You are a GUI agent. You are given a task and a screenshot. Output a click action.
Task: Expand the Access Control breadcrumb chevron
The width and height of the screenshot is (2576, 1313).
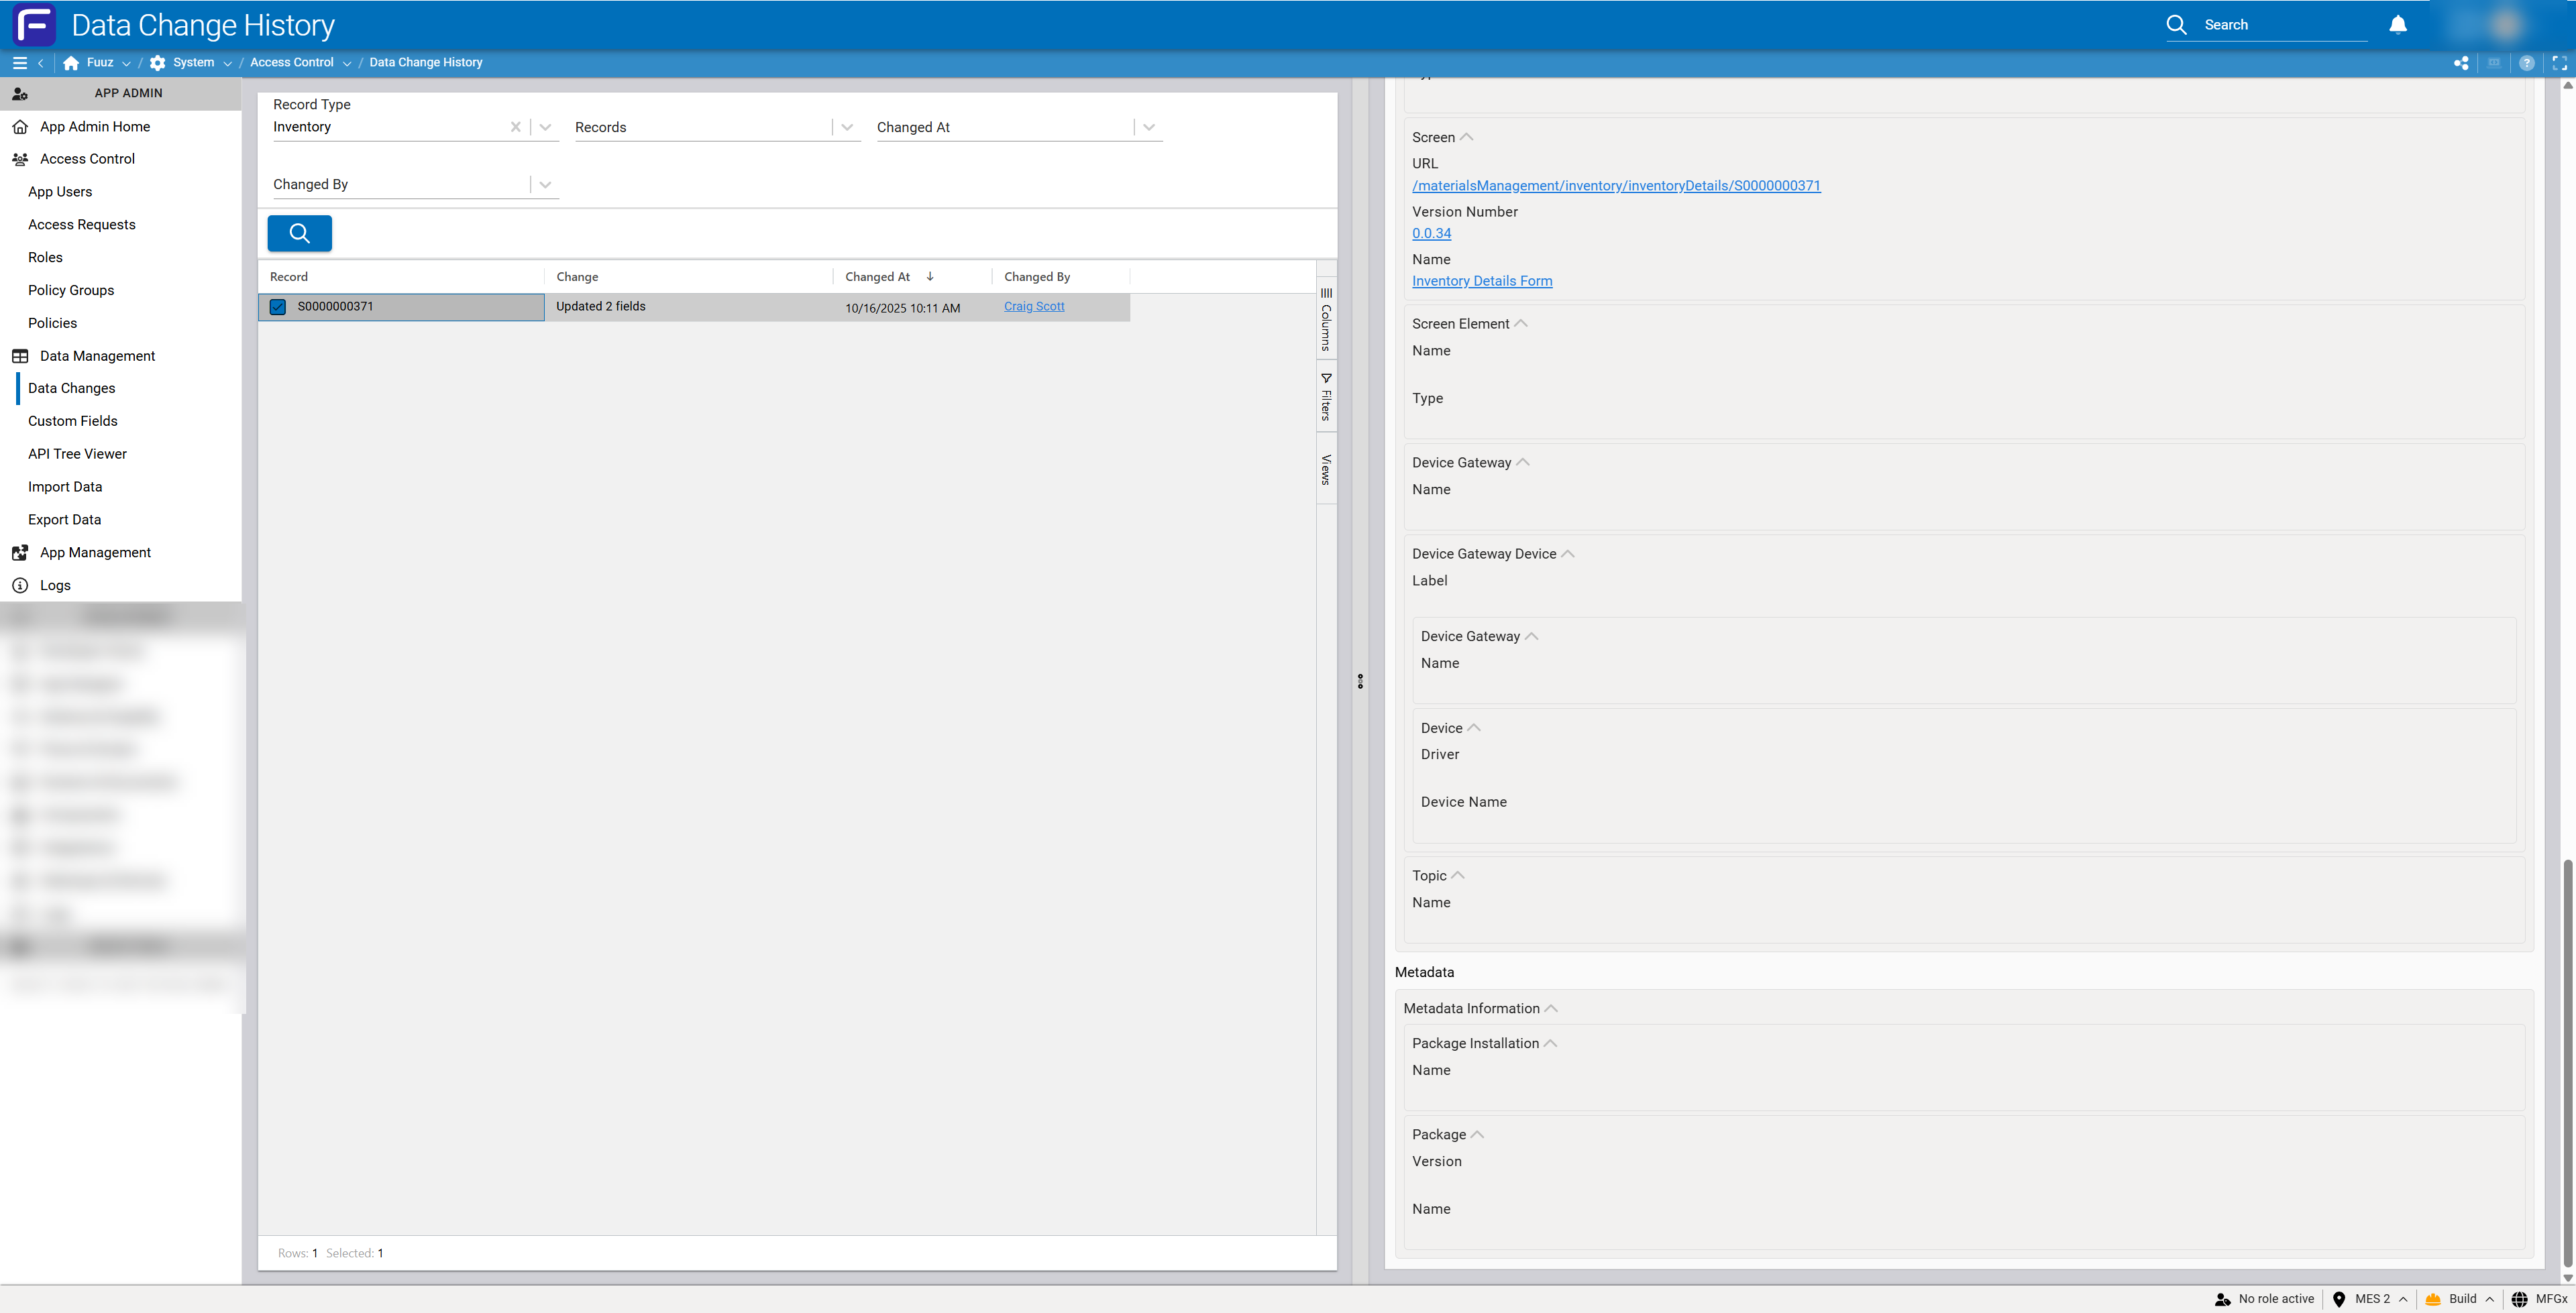click(347, 63)
